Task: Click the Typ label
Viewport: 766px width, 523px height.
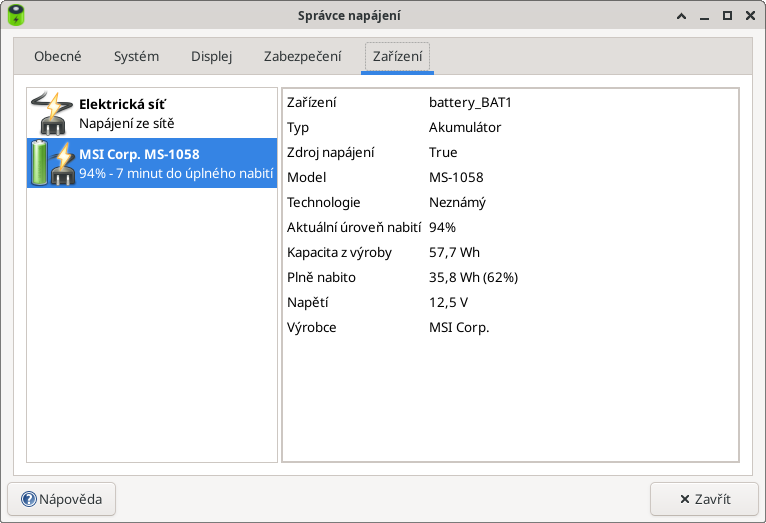Action: (x=298, y=128)
